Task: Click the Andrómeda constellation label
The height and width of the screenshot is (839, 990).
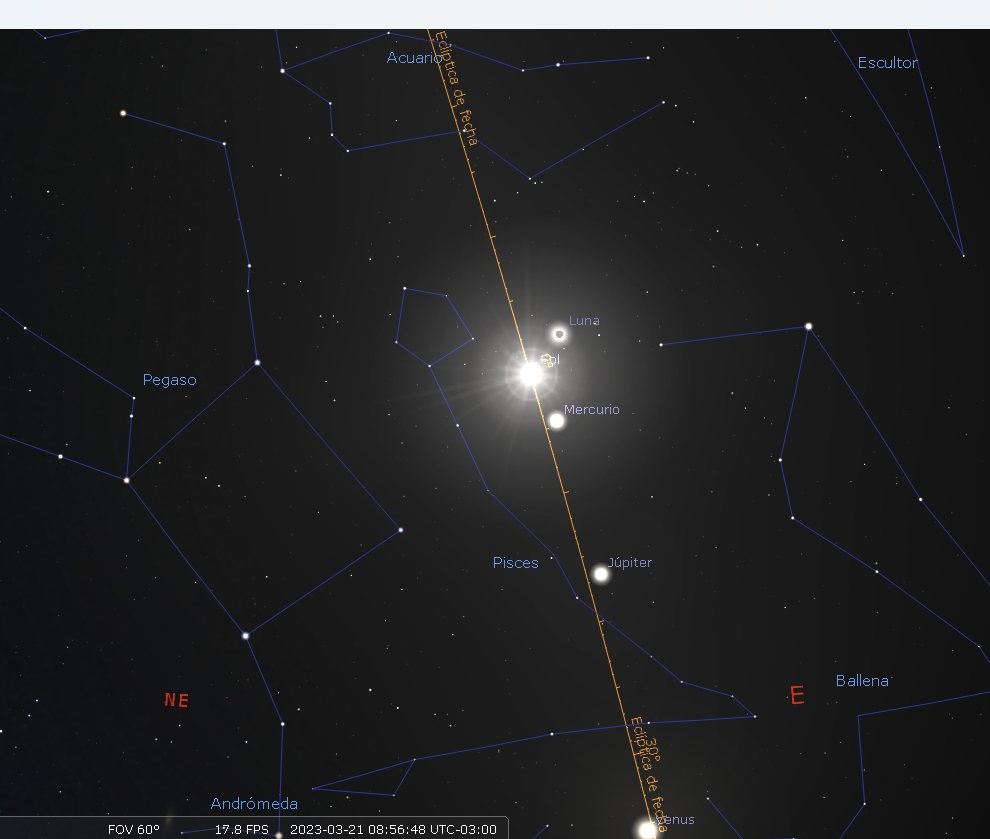Action: 254,804
